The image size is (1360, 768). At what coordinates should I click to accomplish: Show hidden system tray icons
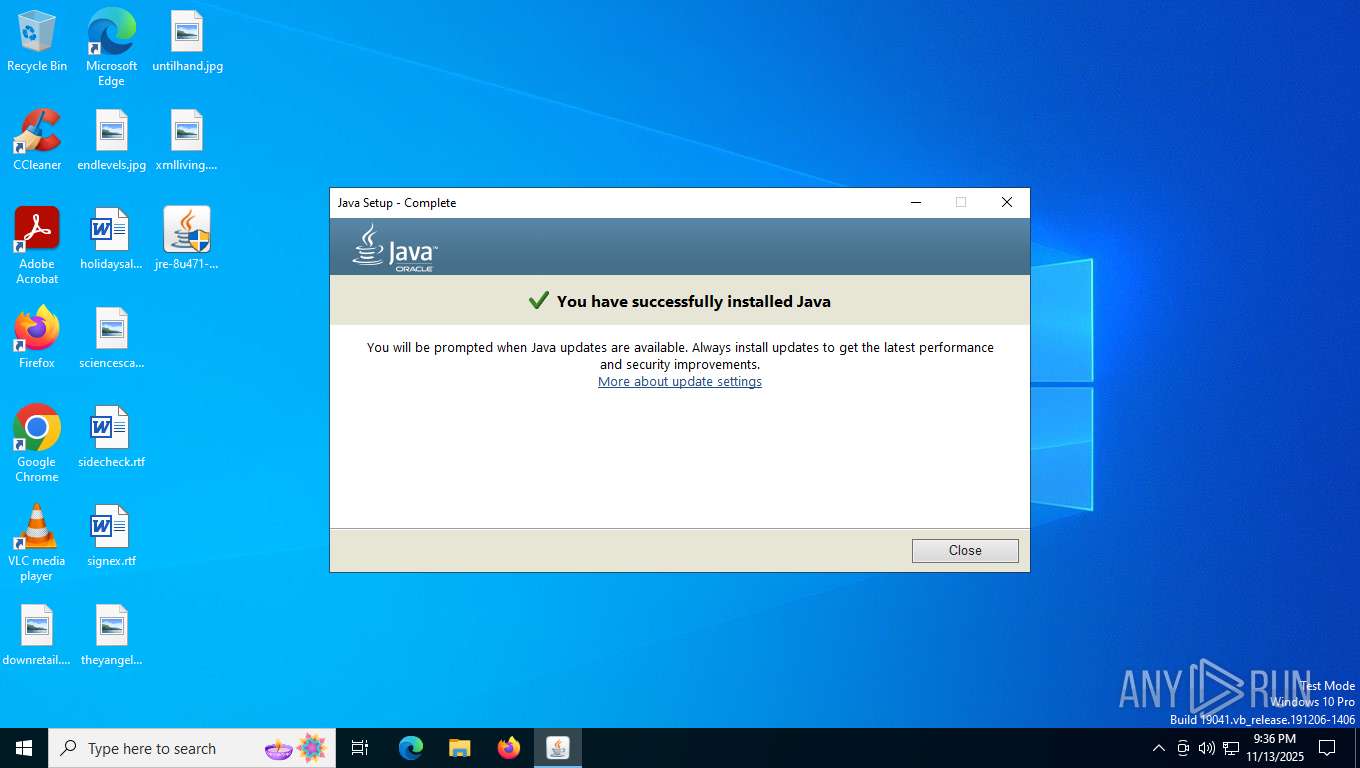pyautogui.click(x=1159, y=748)
